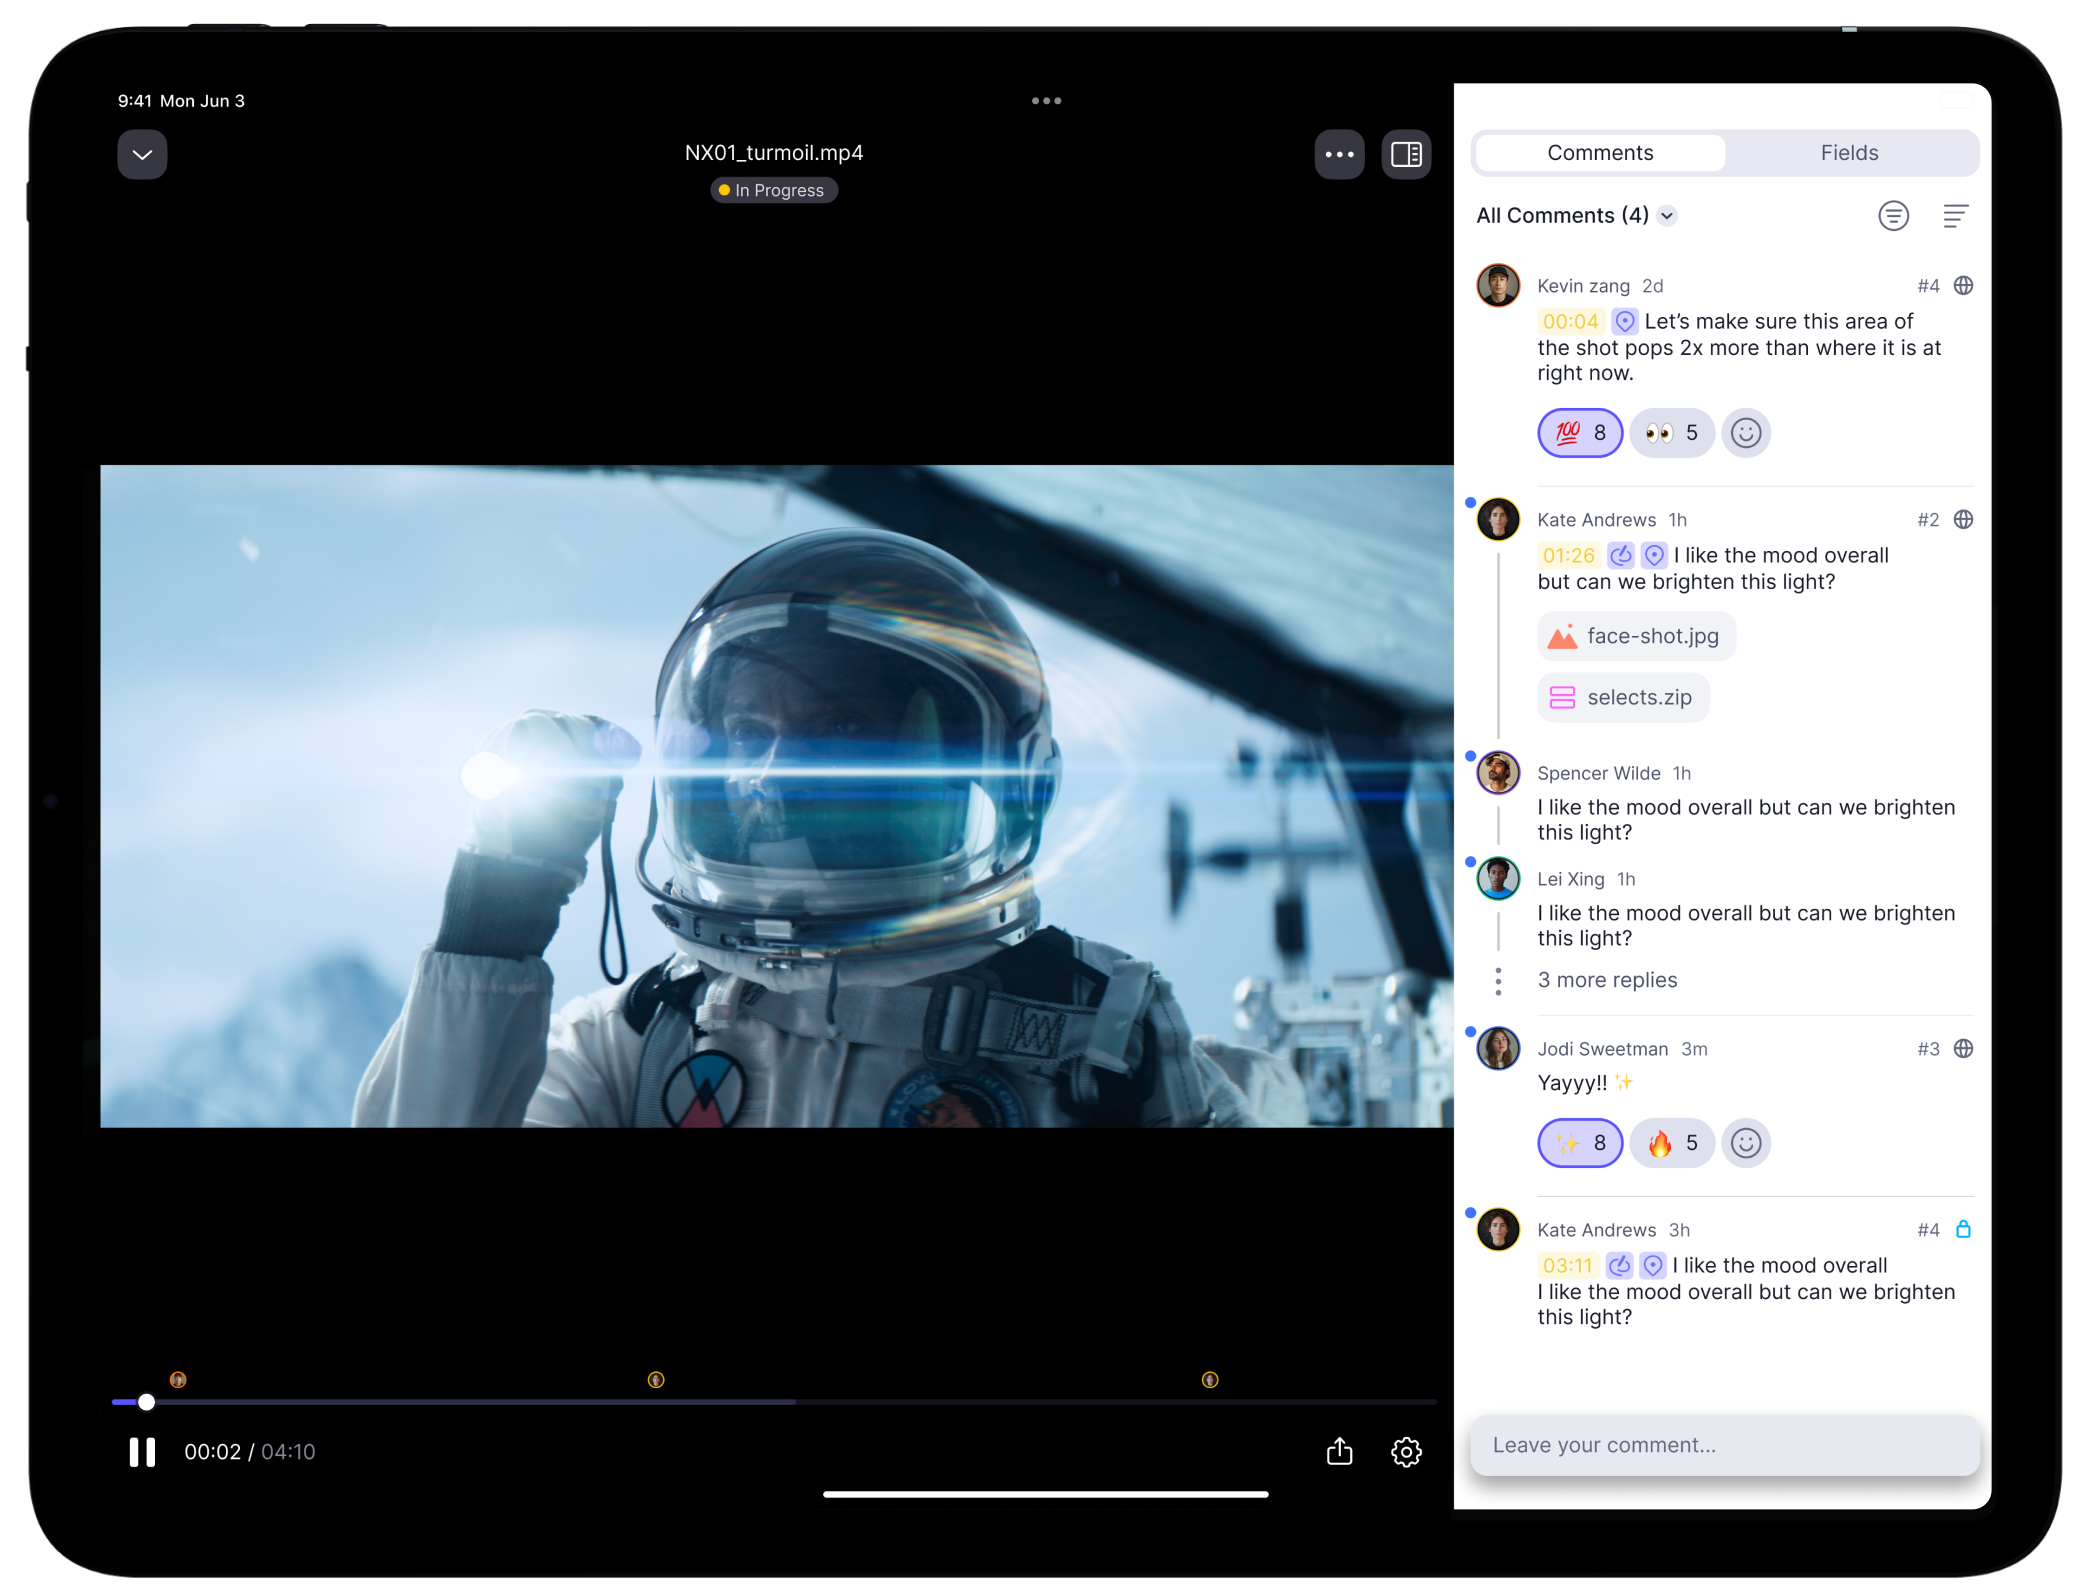Image resolution: width=2091 pixels, height=1592 pixels.
Task: Switch to the Fields tab
Action: [x=1849, y=153]
